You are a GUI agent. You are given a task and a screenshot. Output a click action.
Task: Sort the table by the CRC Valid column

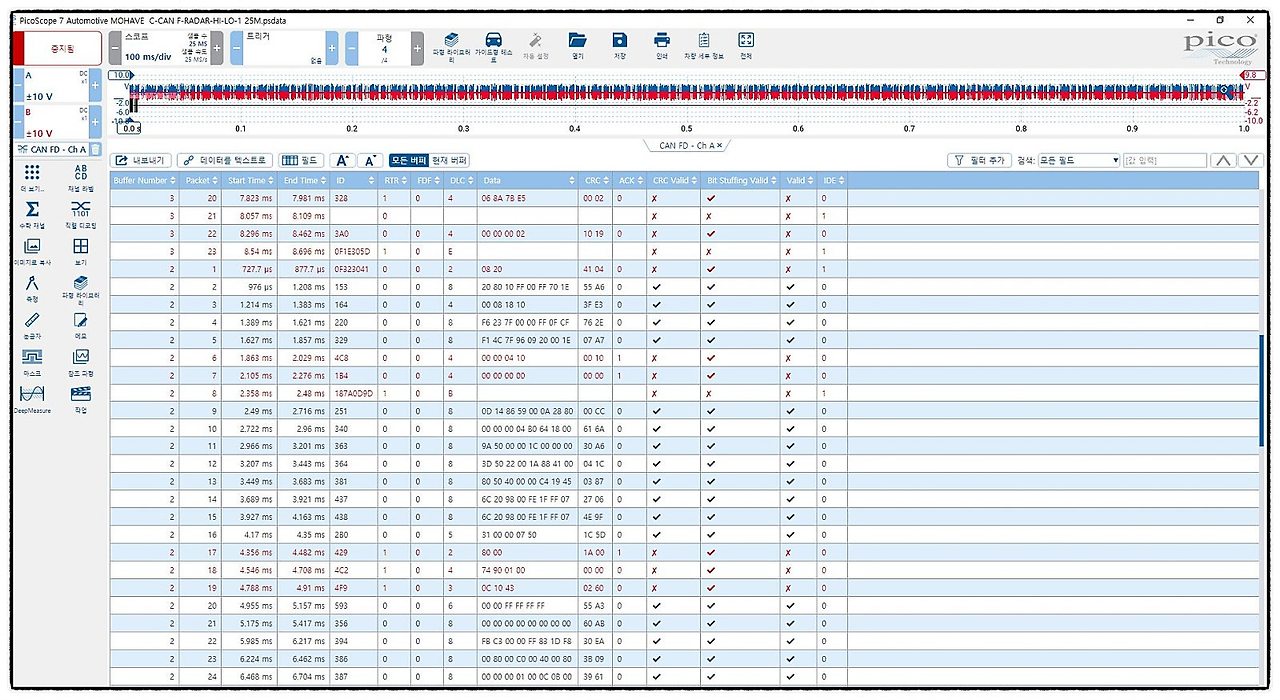click(674, 181)
